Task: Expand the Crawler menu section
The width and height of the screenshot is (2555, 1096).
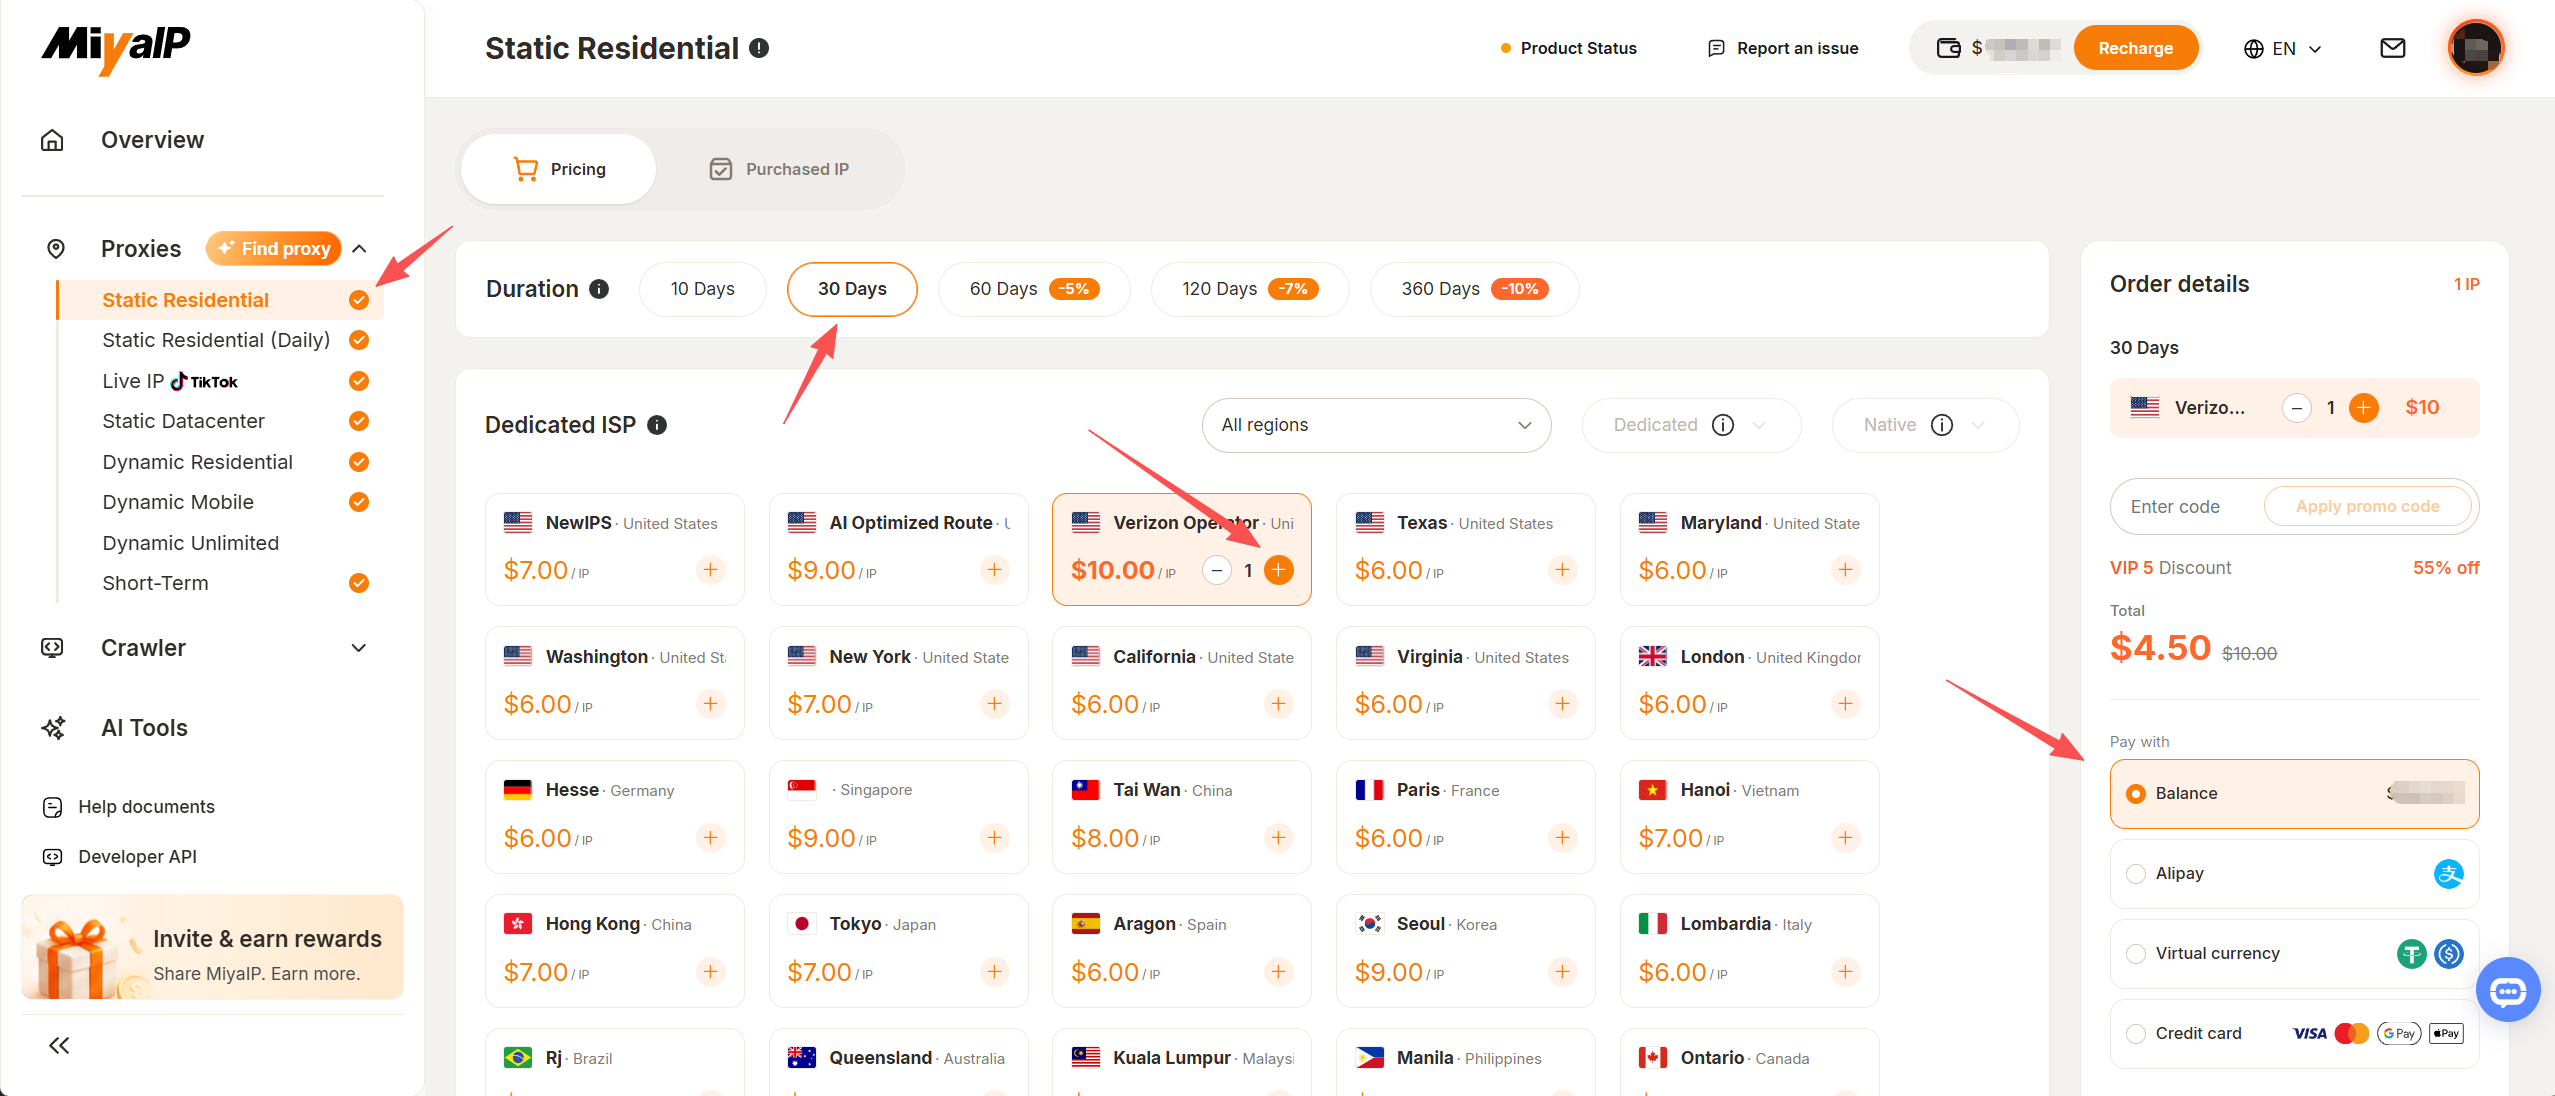Action: [359, 648]
